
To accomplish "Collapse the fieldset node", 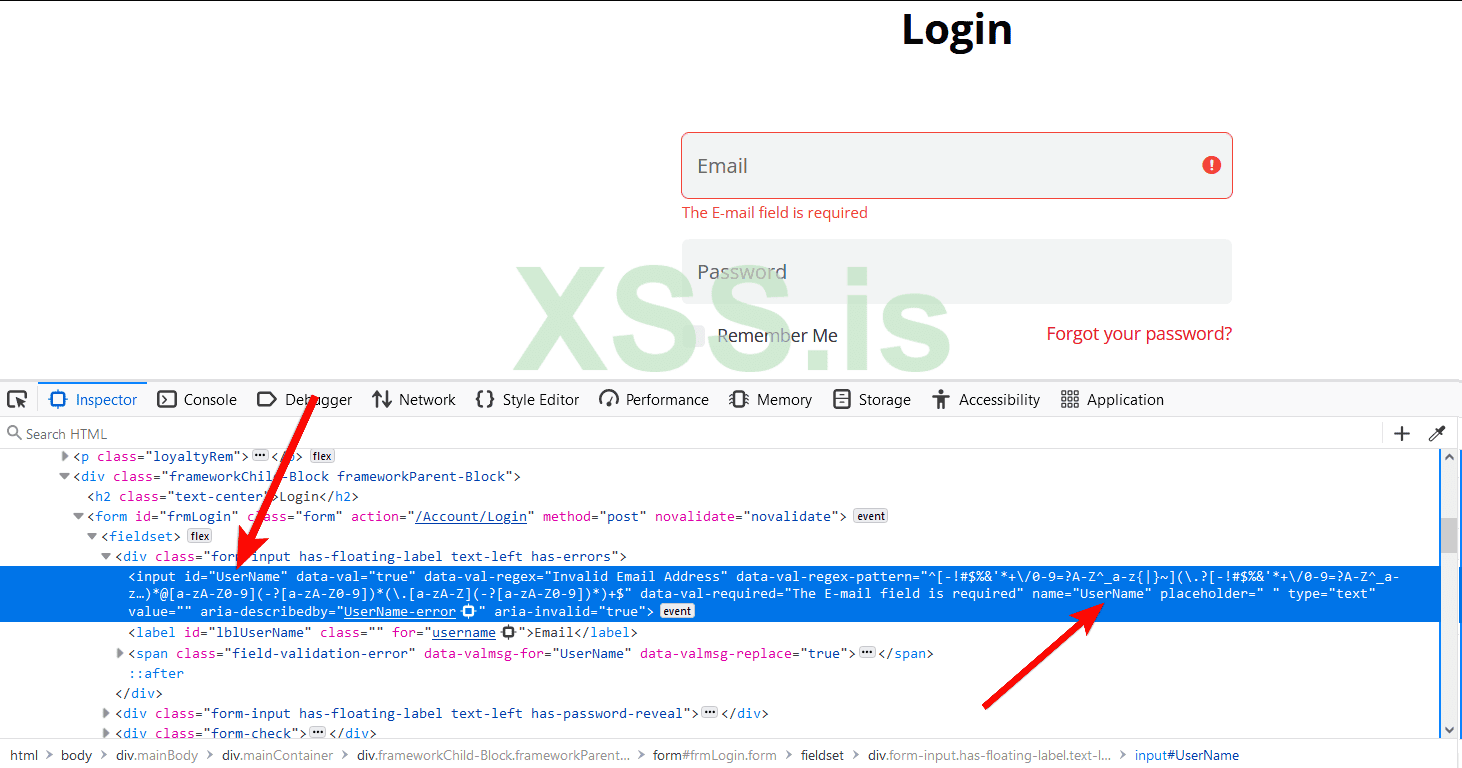I will [x=93, y=536].
